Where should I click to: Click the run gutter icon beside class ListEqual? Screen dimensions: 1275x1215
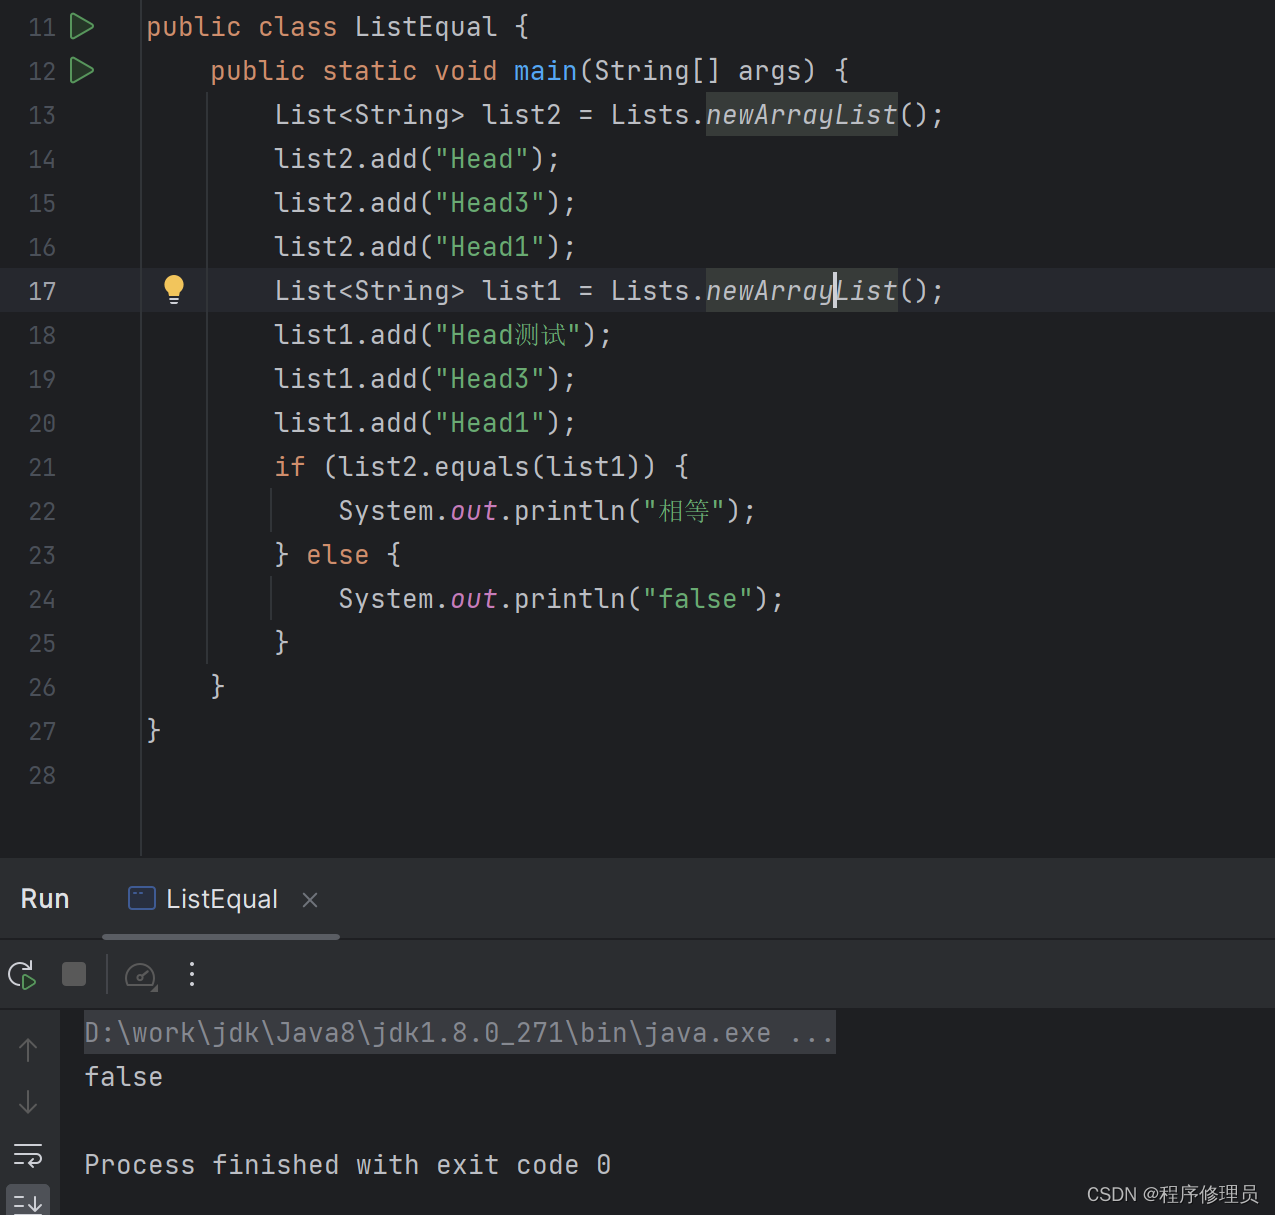pyautogui.click(x=82, y=27)
